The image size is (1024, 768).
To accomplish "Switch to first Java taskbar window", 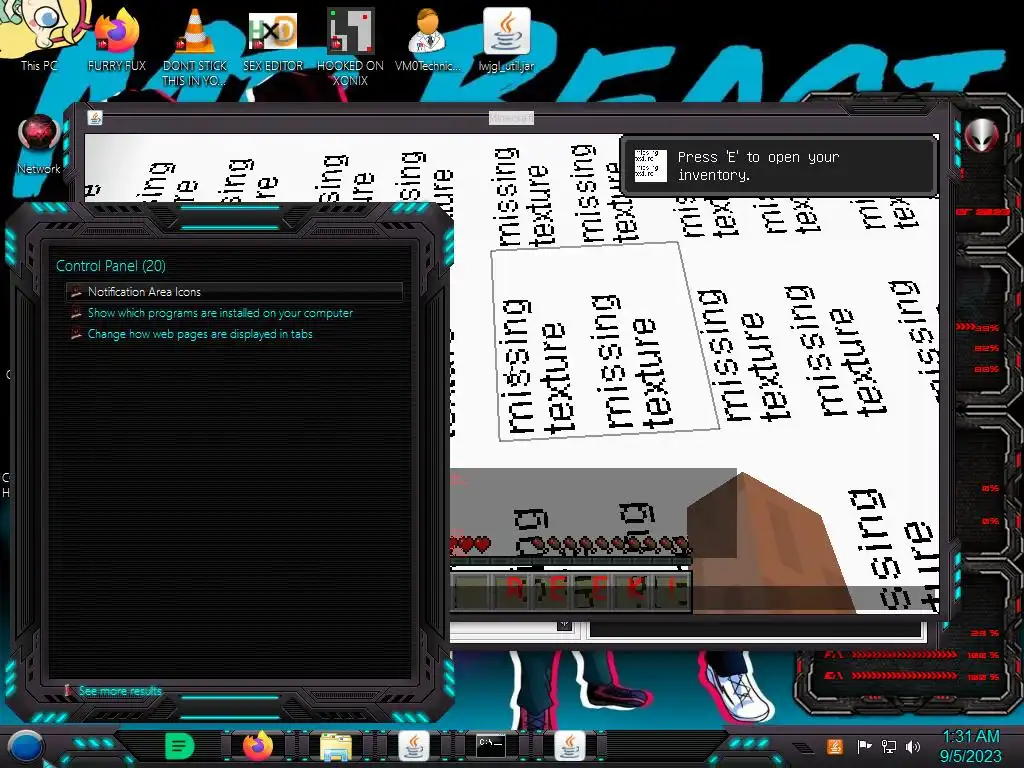I will (x=413, y=746).
